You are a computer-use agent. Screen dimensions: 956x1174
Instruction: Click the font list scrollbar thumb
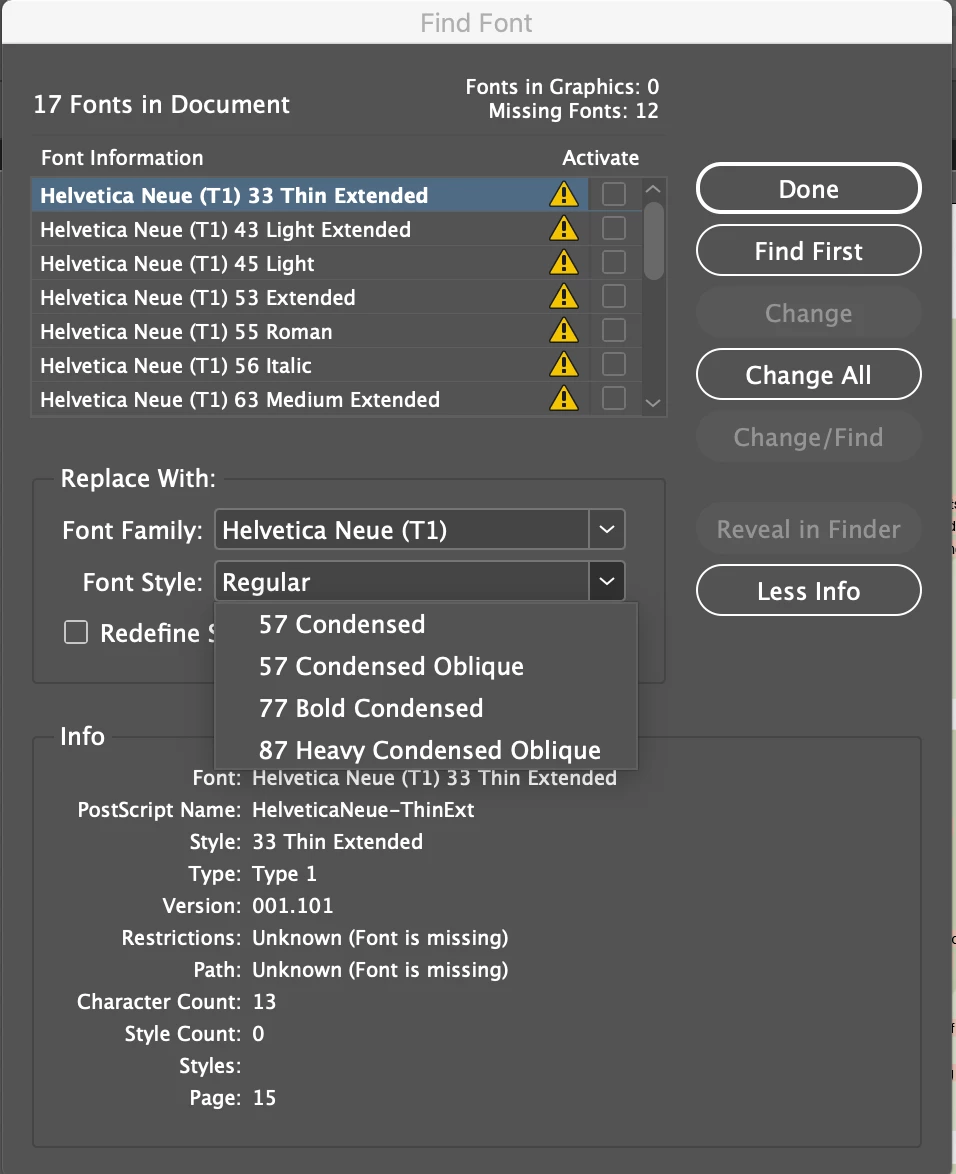click(654, 241)
